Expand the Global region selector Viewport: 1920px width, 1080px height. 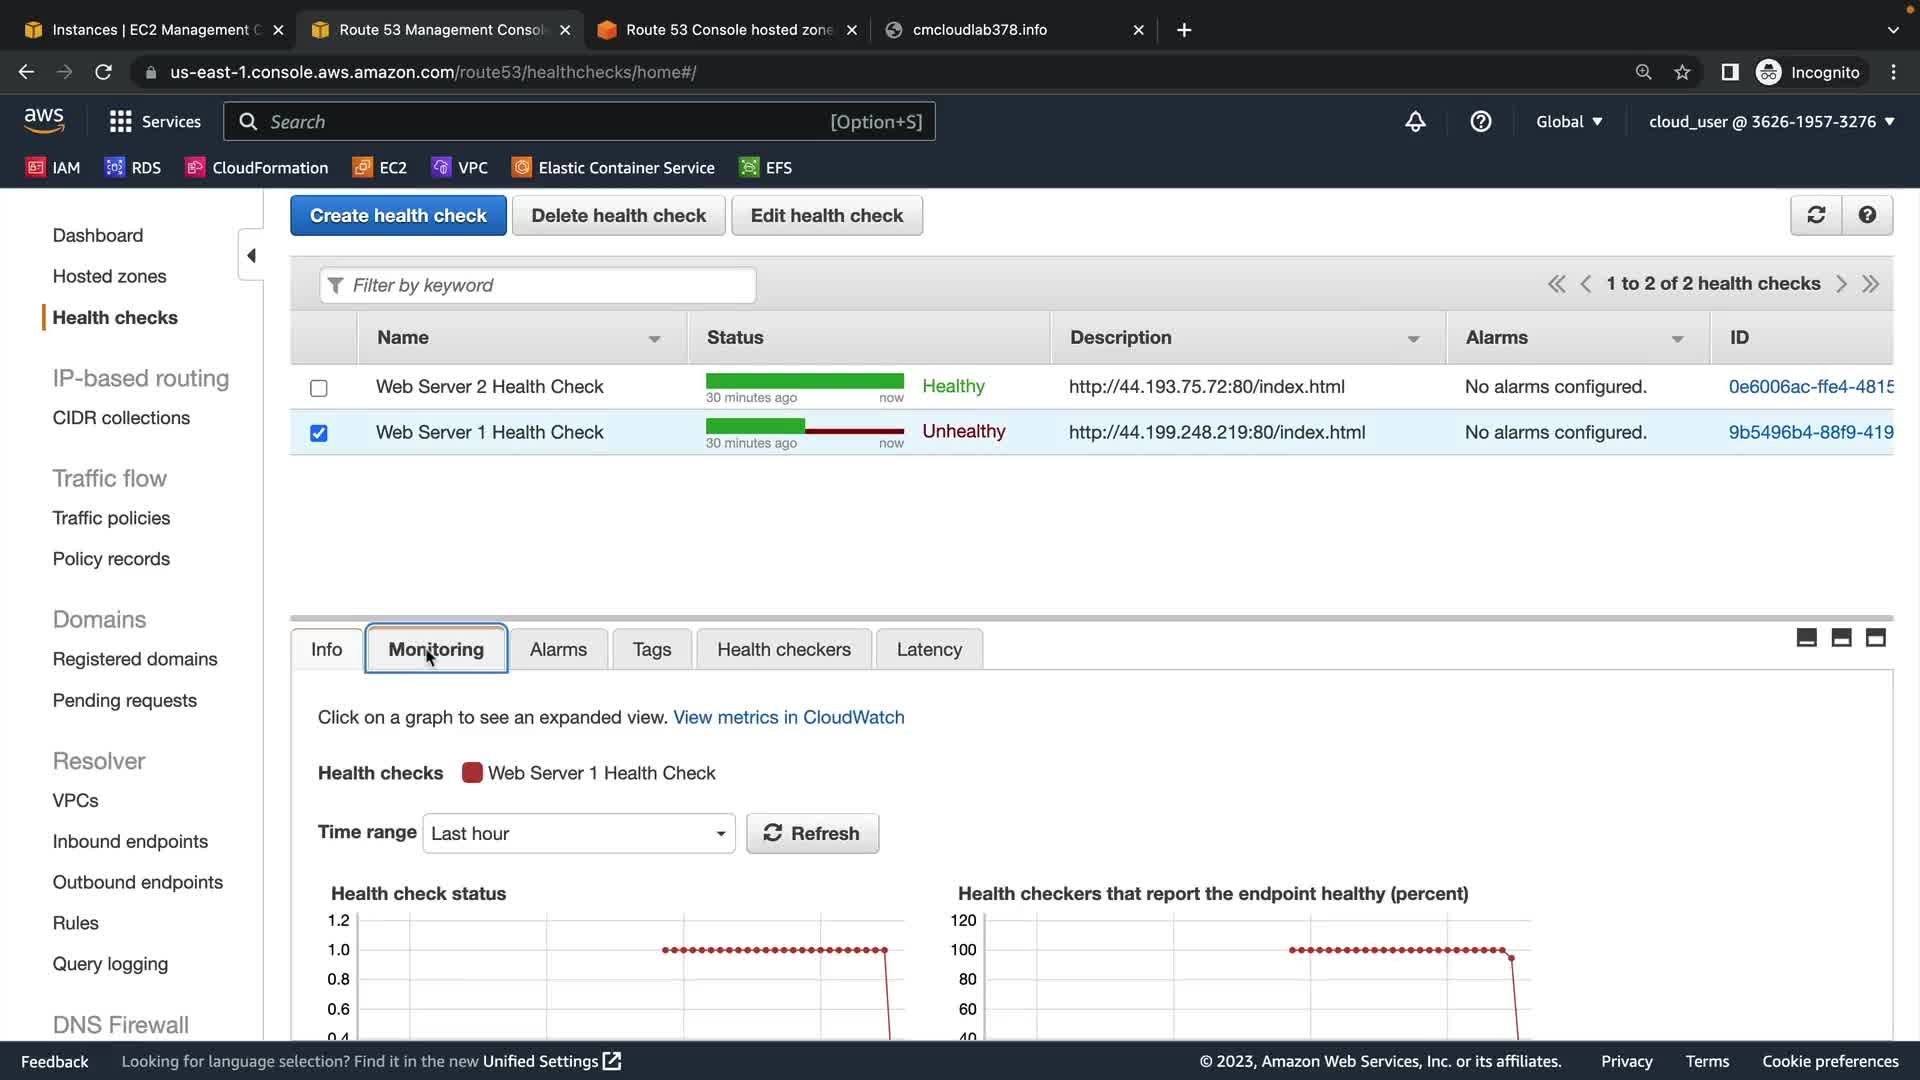[1568, 122]
